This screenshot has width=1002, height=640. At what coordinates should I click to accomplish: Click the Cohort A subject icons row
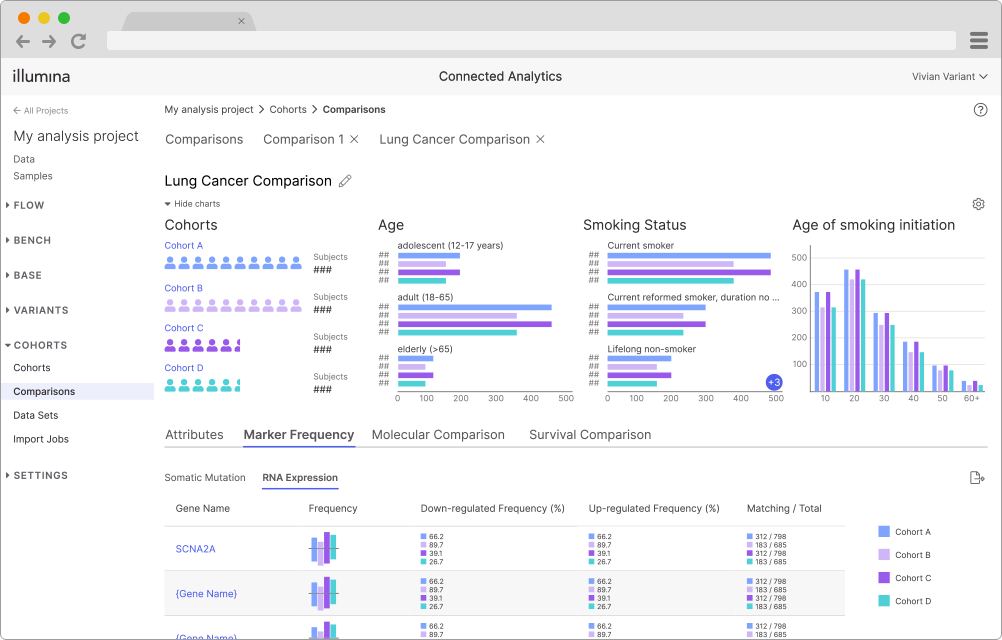233,263
